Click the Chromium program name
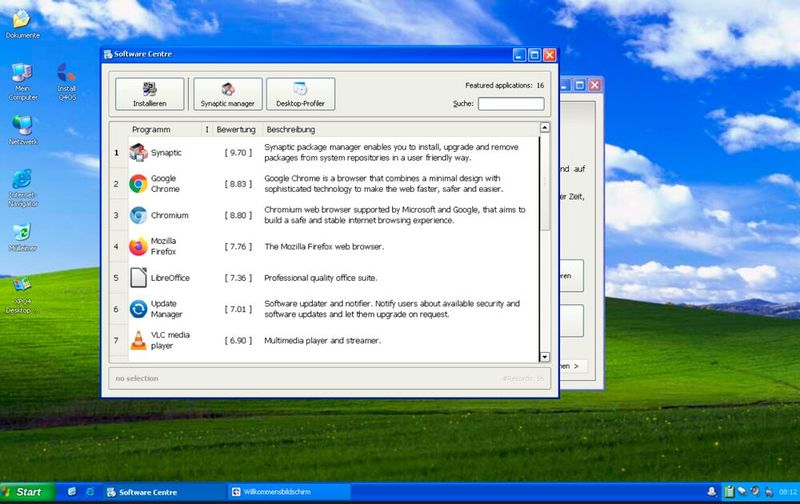The image size is (800, 504). point(169,215)
